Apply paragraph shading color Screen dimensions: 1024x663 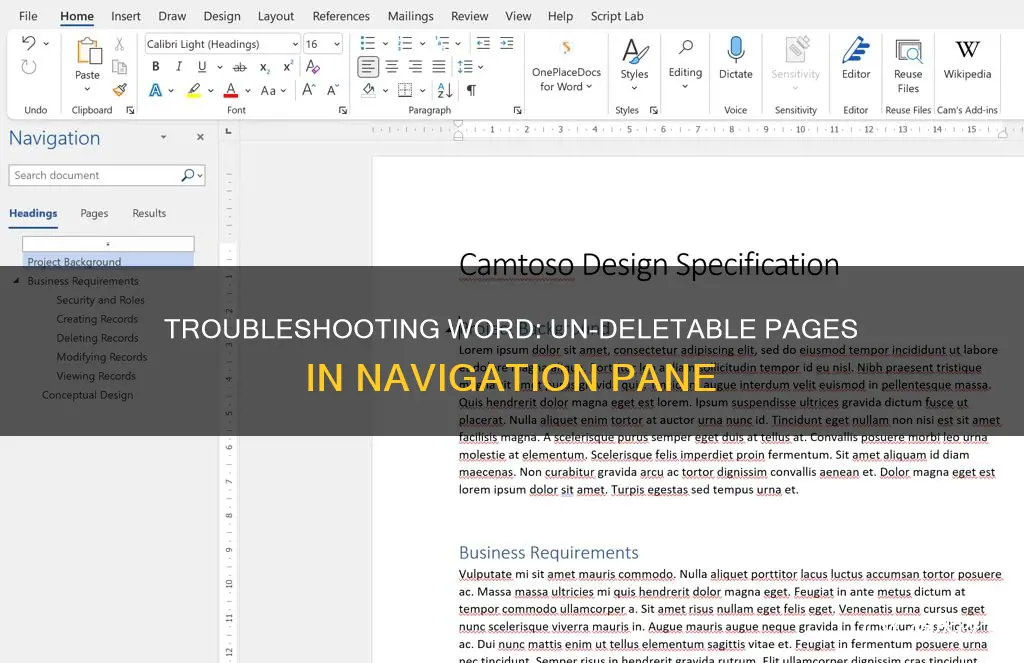[x=368, y=90]
